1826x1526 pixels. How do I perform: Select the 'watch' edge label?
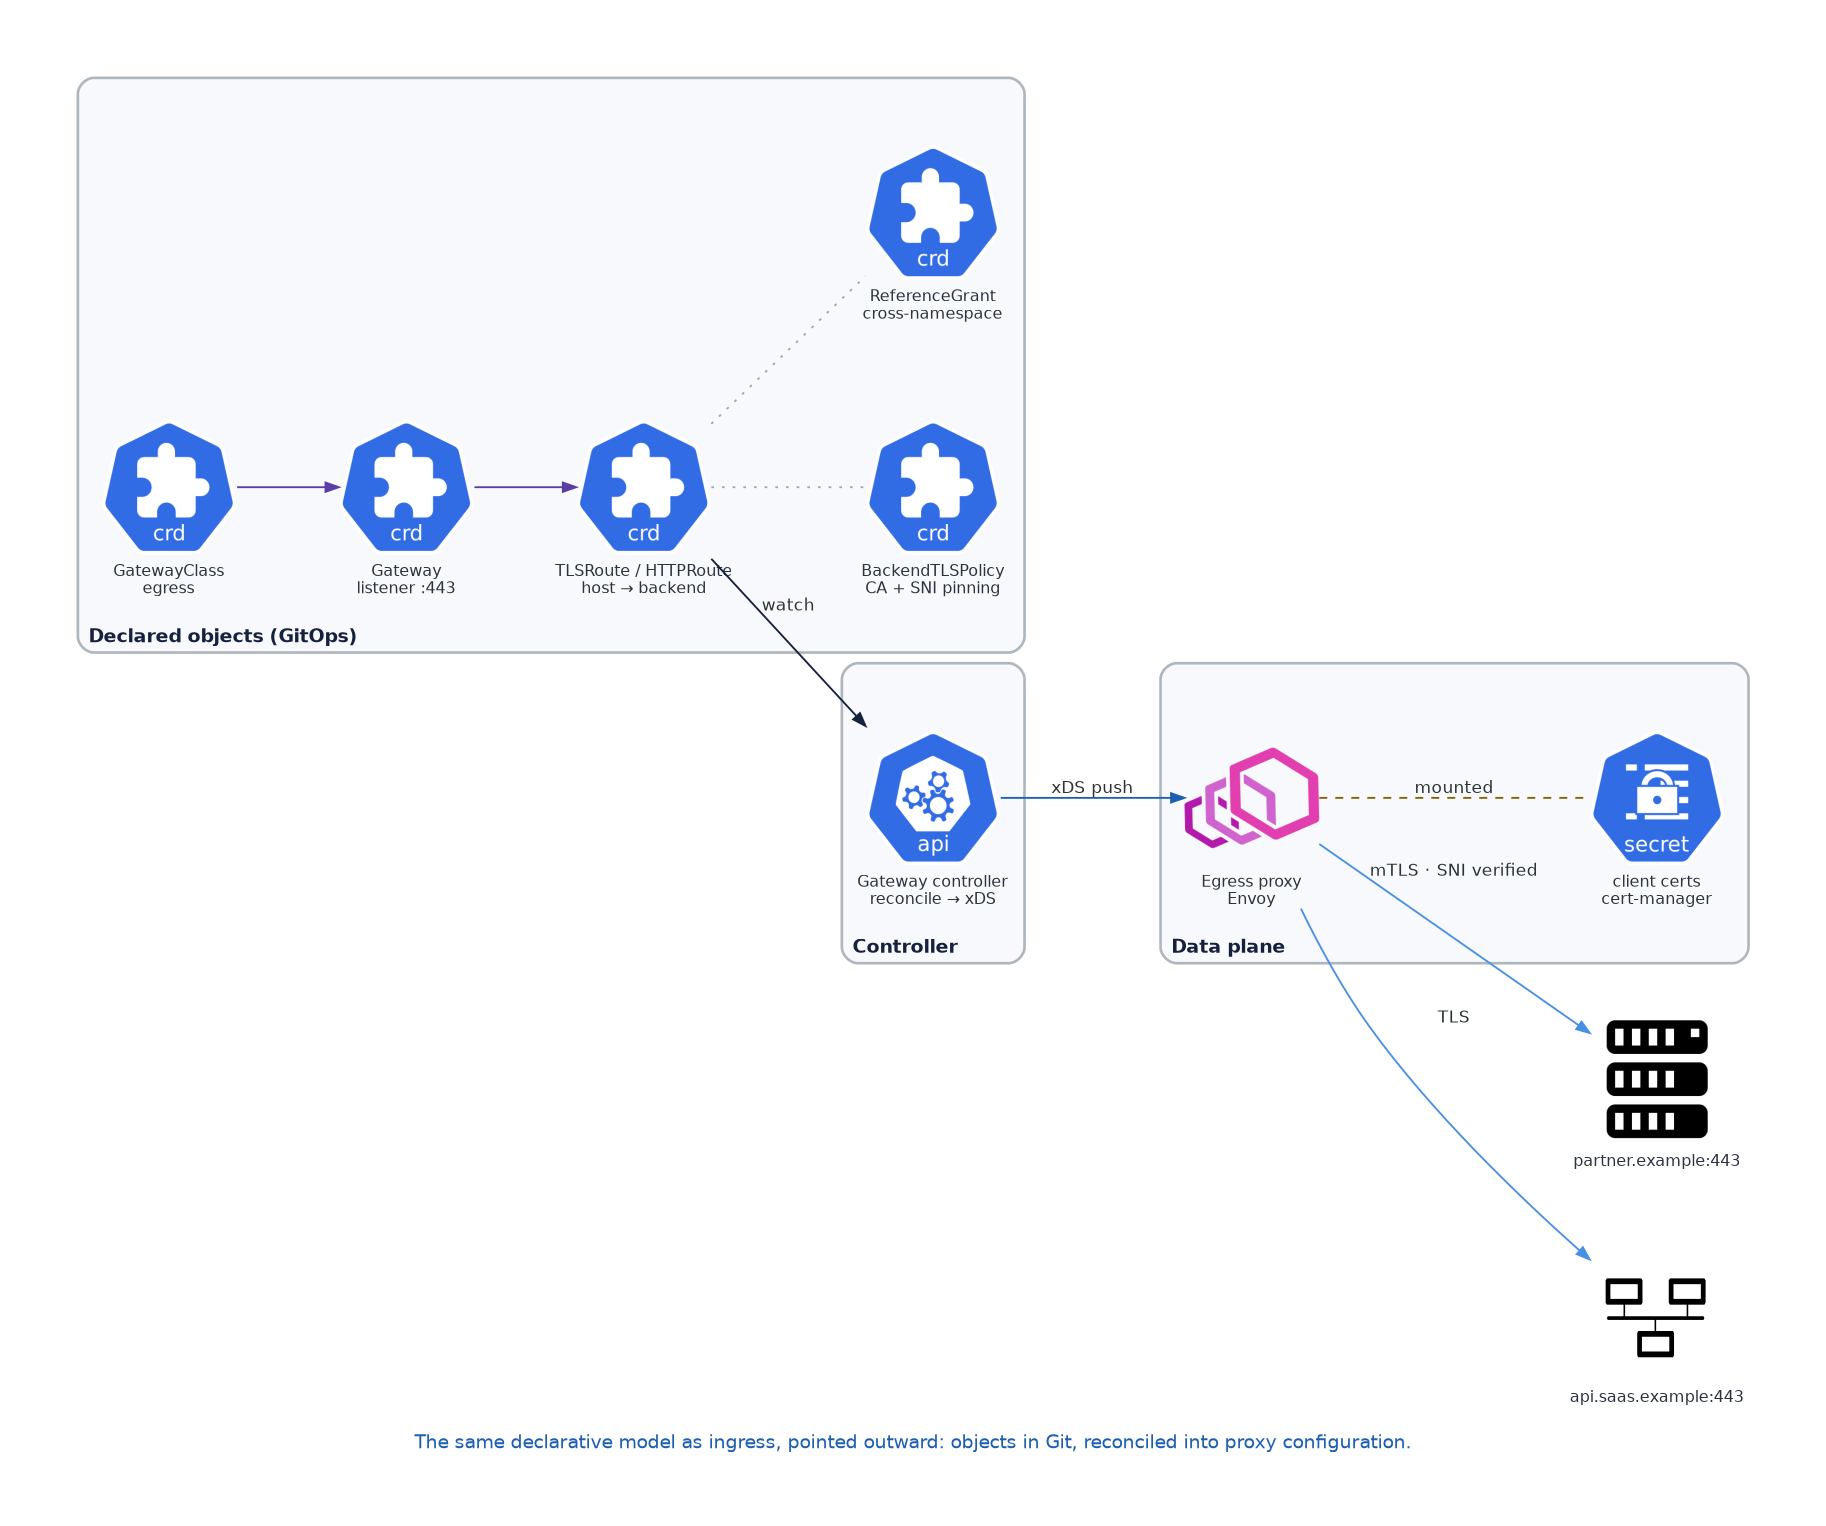click(788, 605)
